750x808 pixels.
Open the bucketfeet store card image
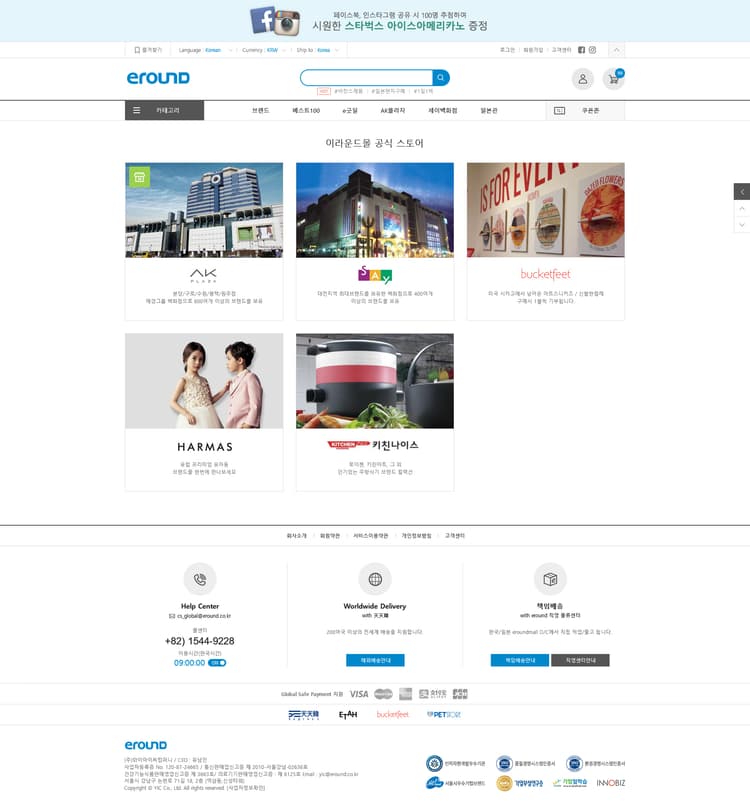[546, 210]
